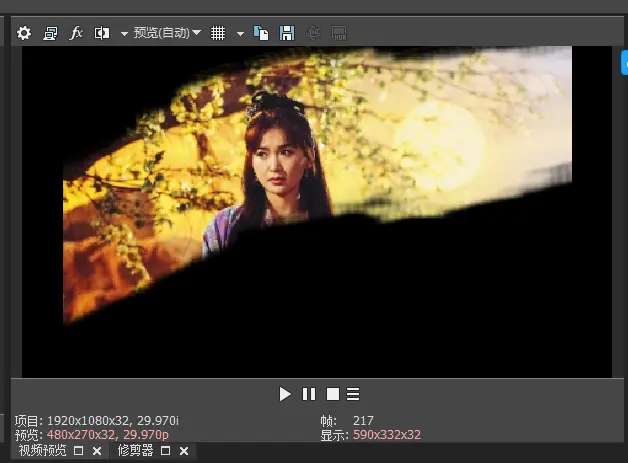Screen dimensions: 628x463
Task: Expand the Split Screen View dropdown arrow
Action: click(x=124, y=34)
